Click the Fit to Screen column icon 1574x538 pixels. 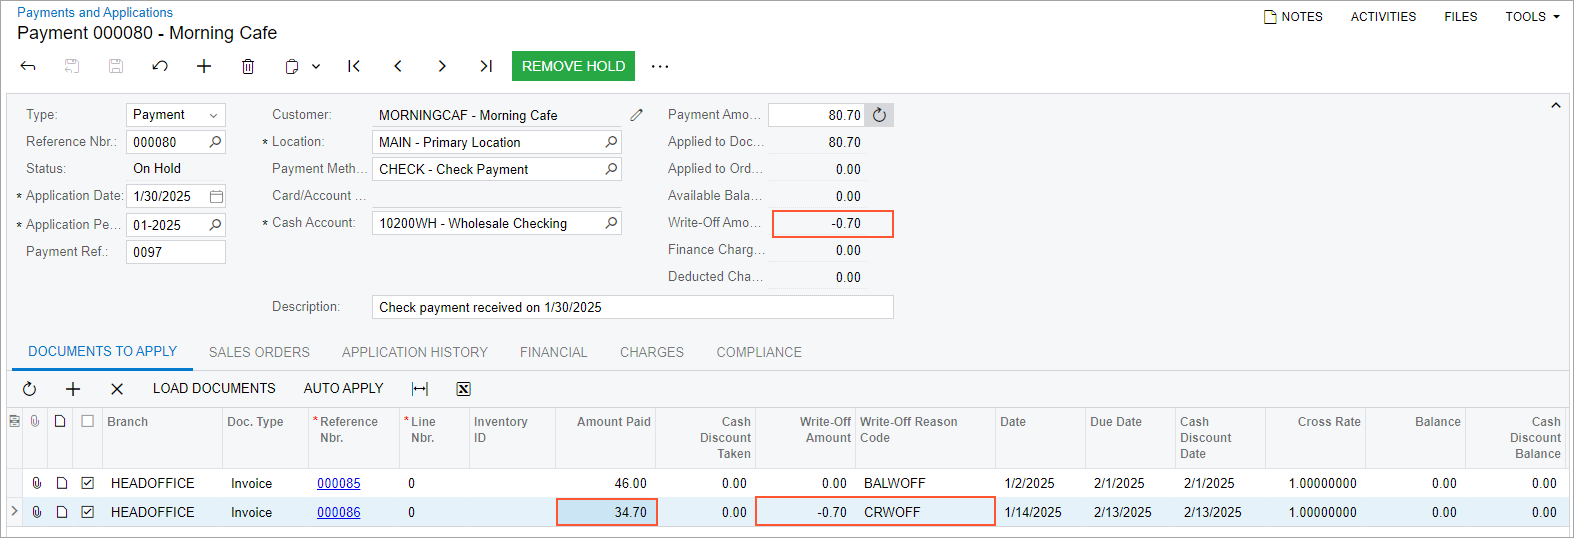point(420,389)
